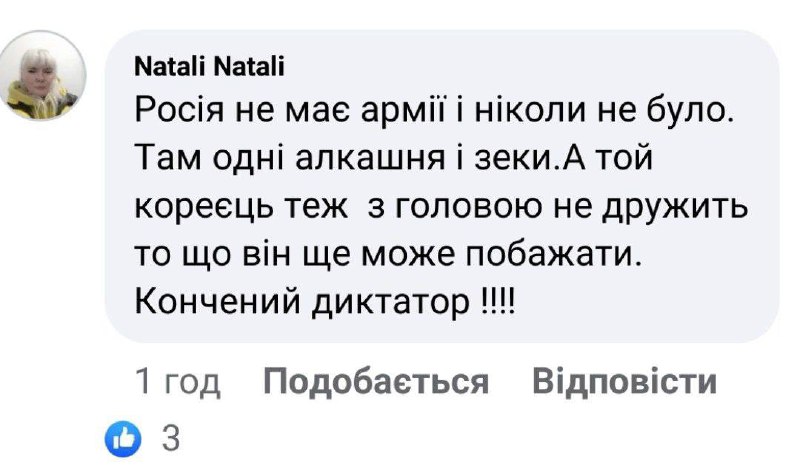Click the blue thumbs-up reaction icon
The image size is (800, 465).
coord(120,437)
